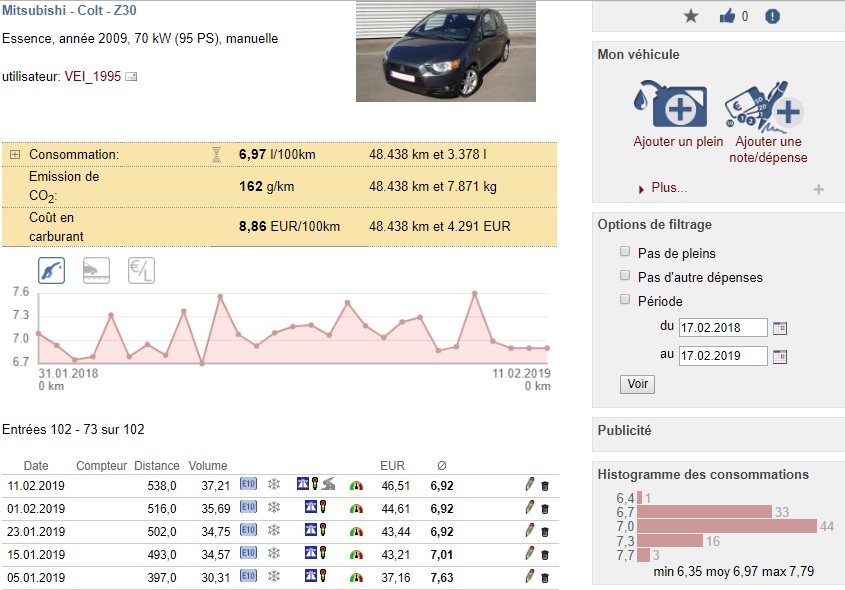Click the '46,51' EUR value for 11.02.2019
The height and width of the screenshot is (590, 845).
click(396, 485)
